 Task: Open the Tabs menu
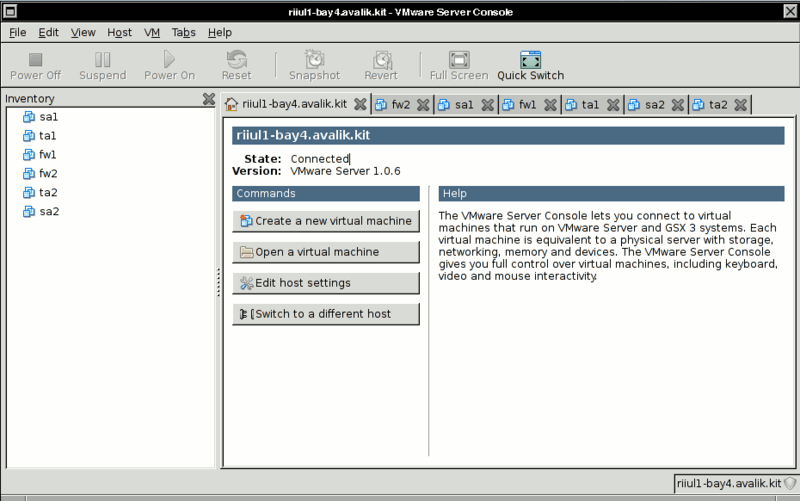click(184, 33)
